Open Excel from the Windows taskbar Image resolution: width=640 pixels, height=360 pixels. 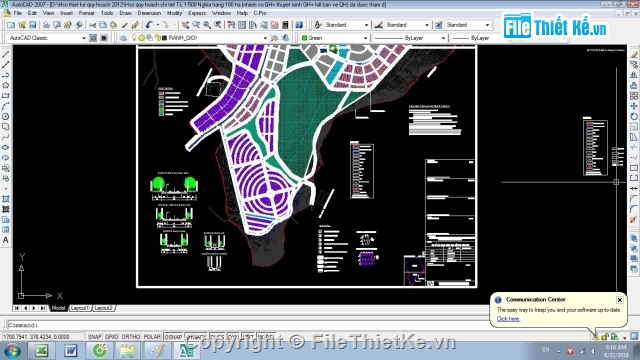coord(41,351)
